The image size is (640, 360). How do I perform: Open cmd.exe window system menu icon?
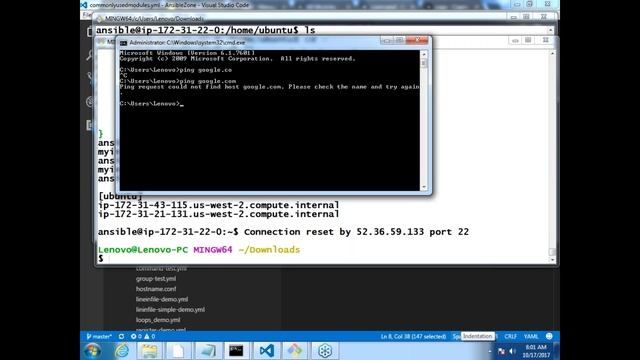point(123,42)
